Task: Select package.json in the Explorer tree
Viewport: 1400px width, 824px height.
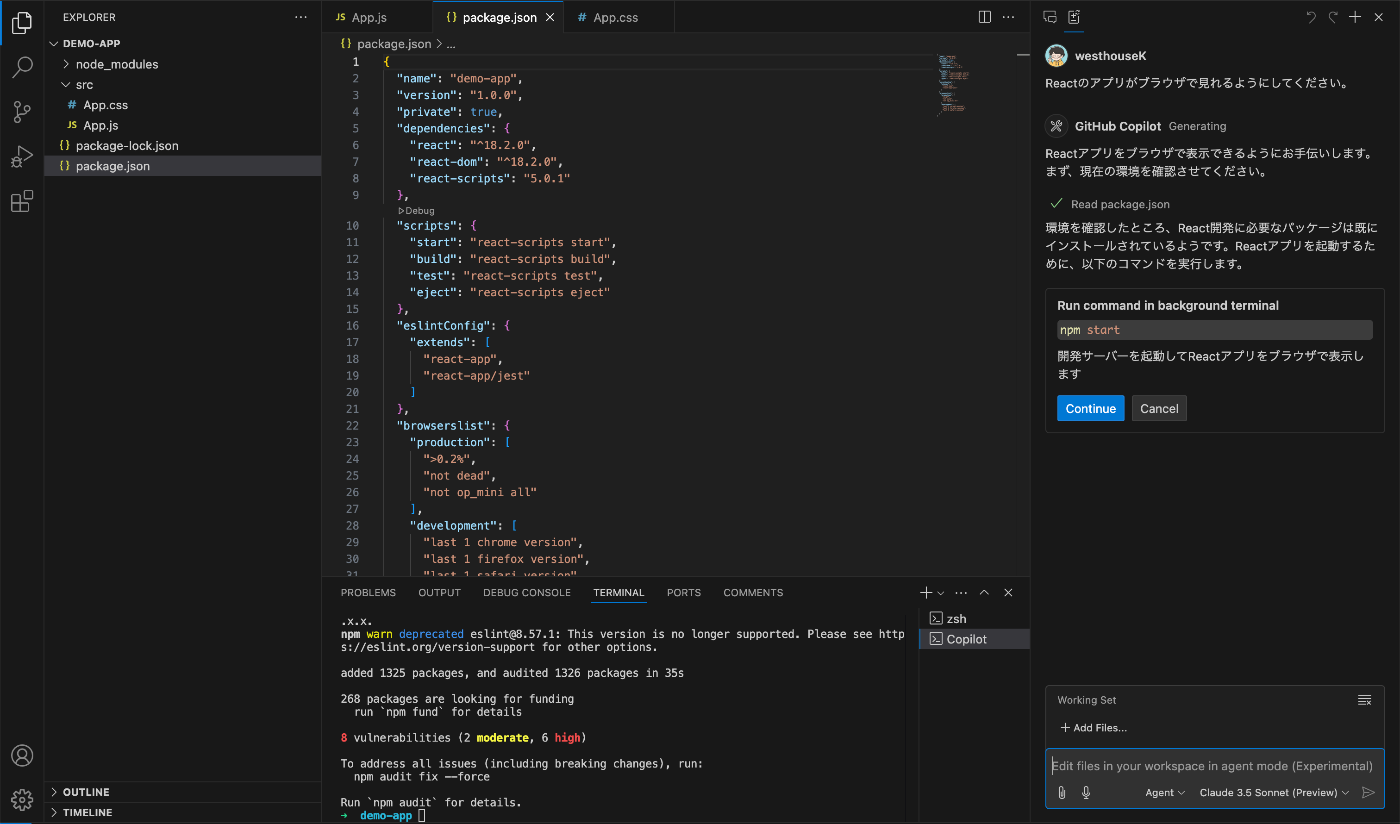Action: coord(183,166)
